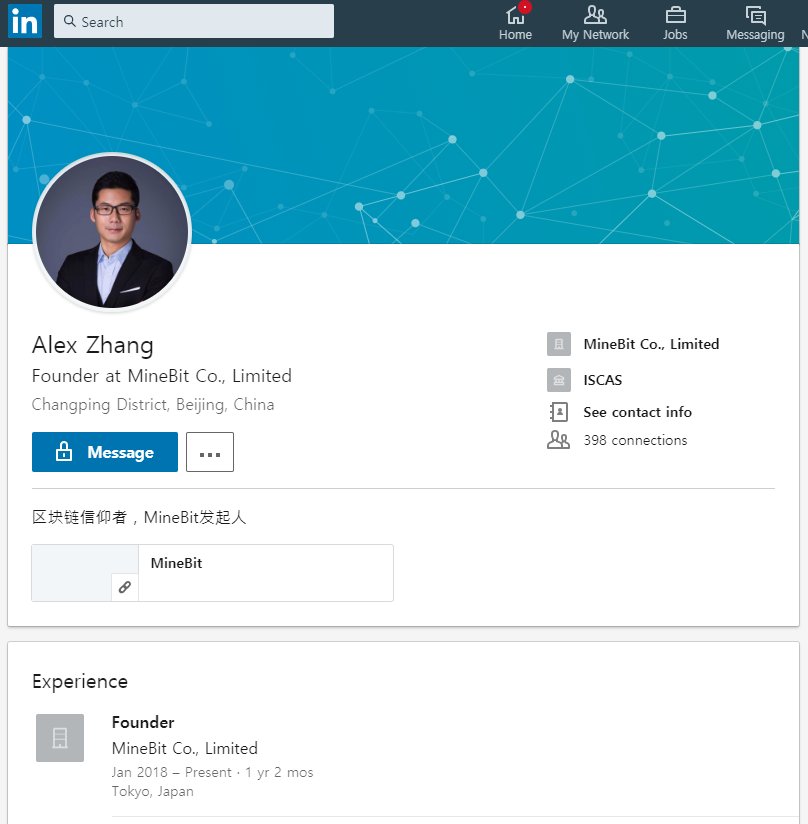Open the Jobs tab

click(675, 23)
